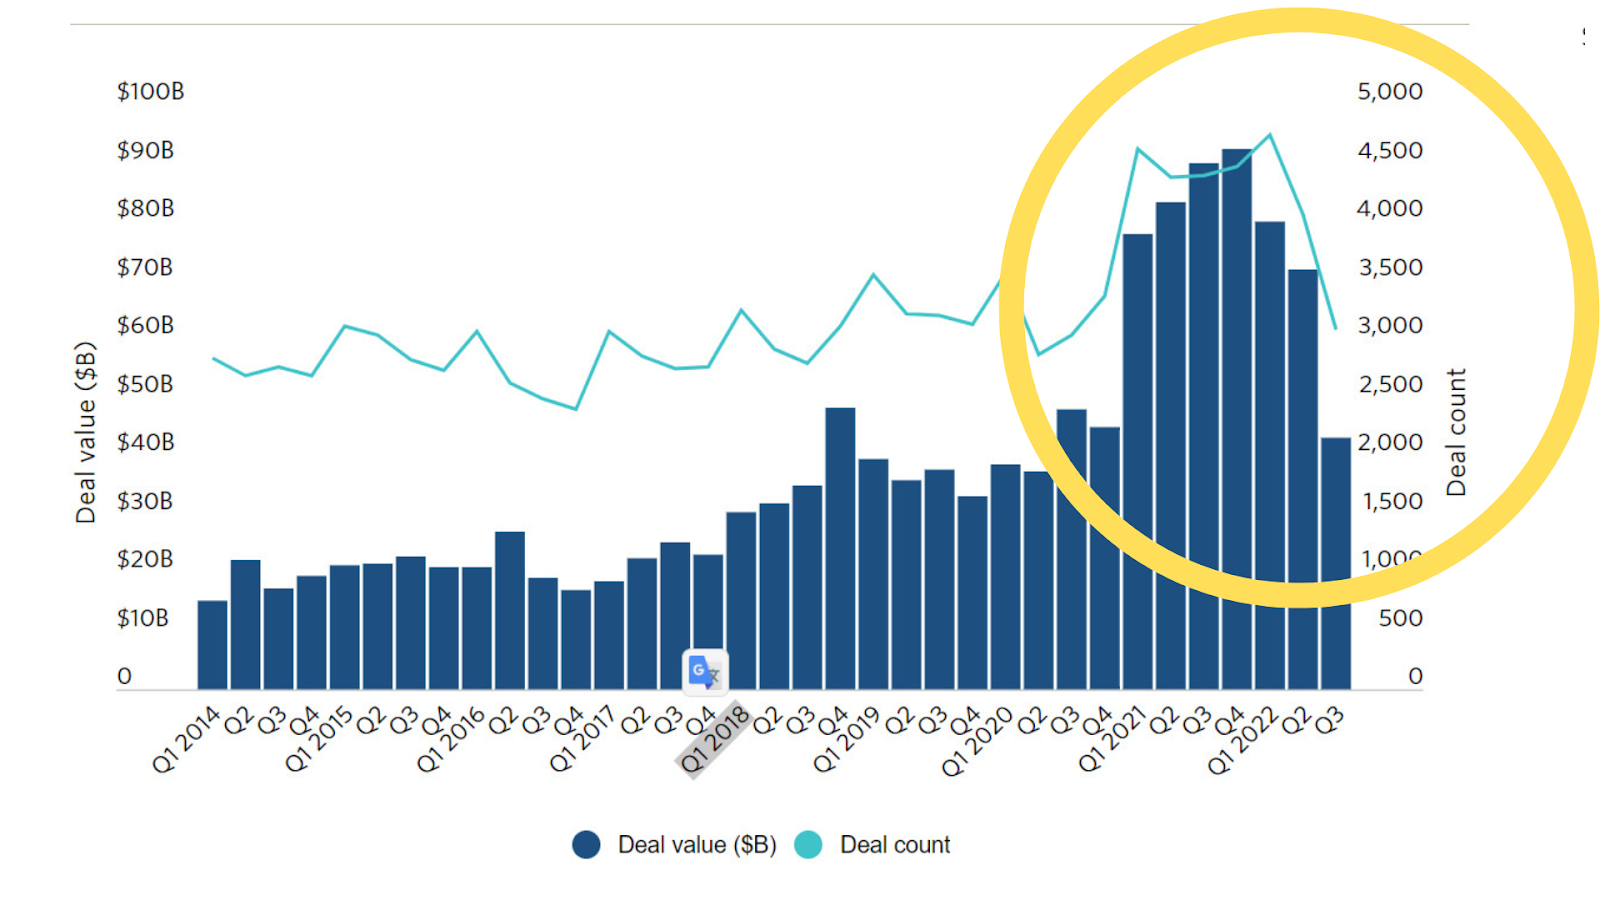The image size is (1600, 900).
Task: Select the rotated "Deal count" right axis title
Action: point(1456,432)
